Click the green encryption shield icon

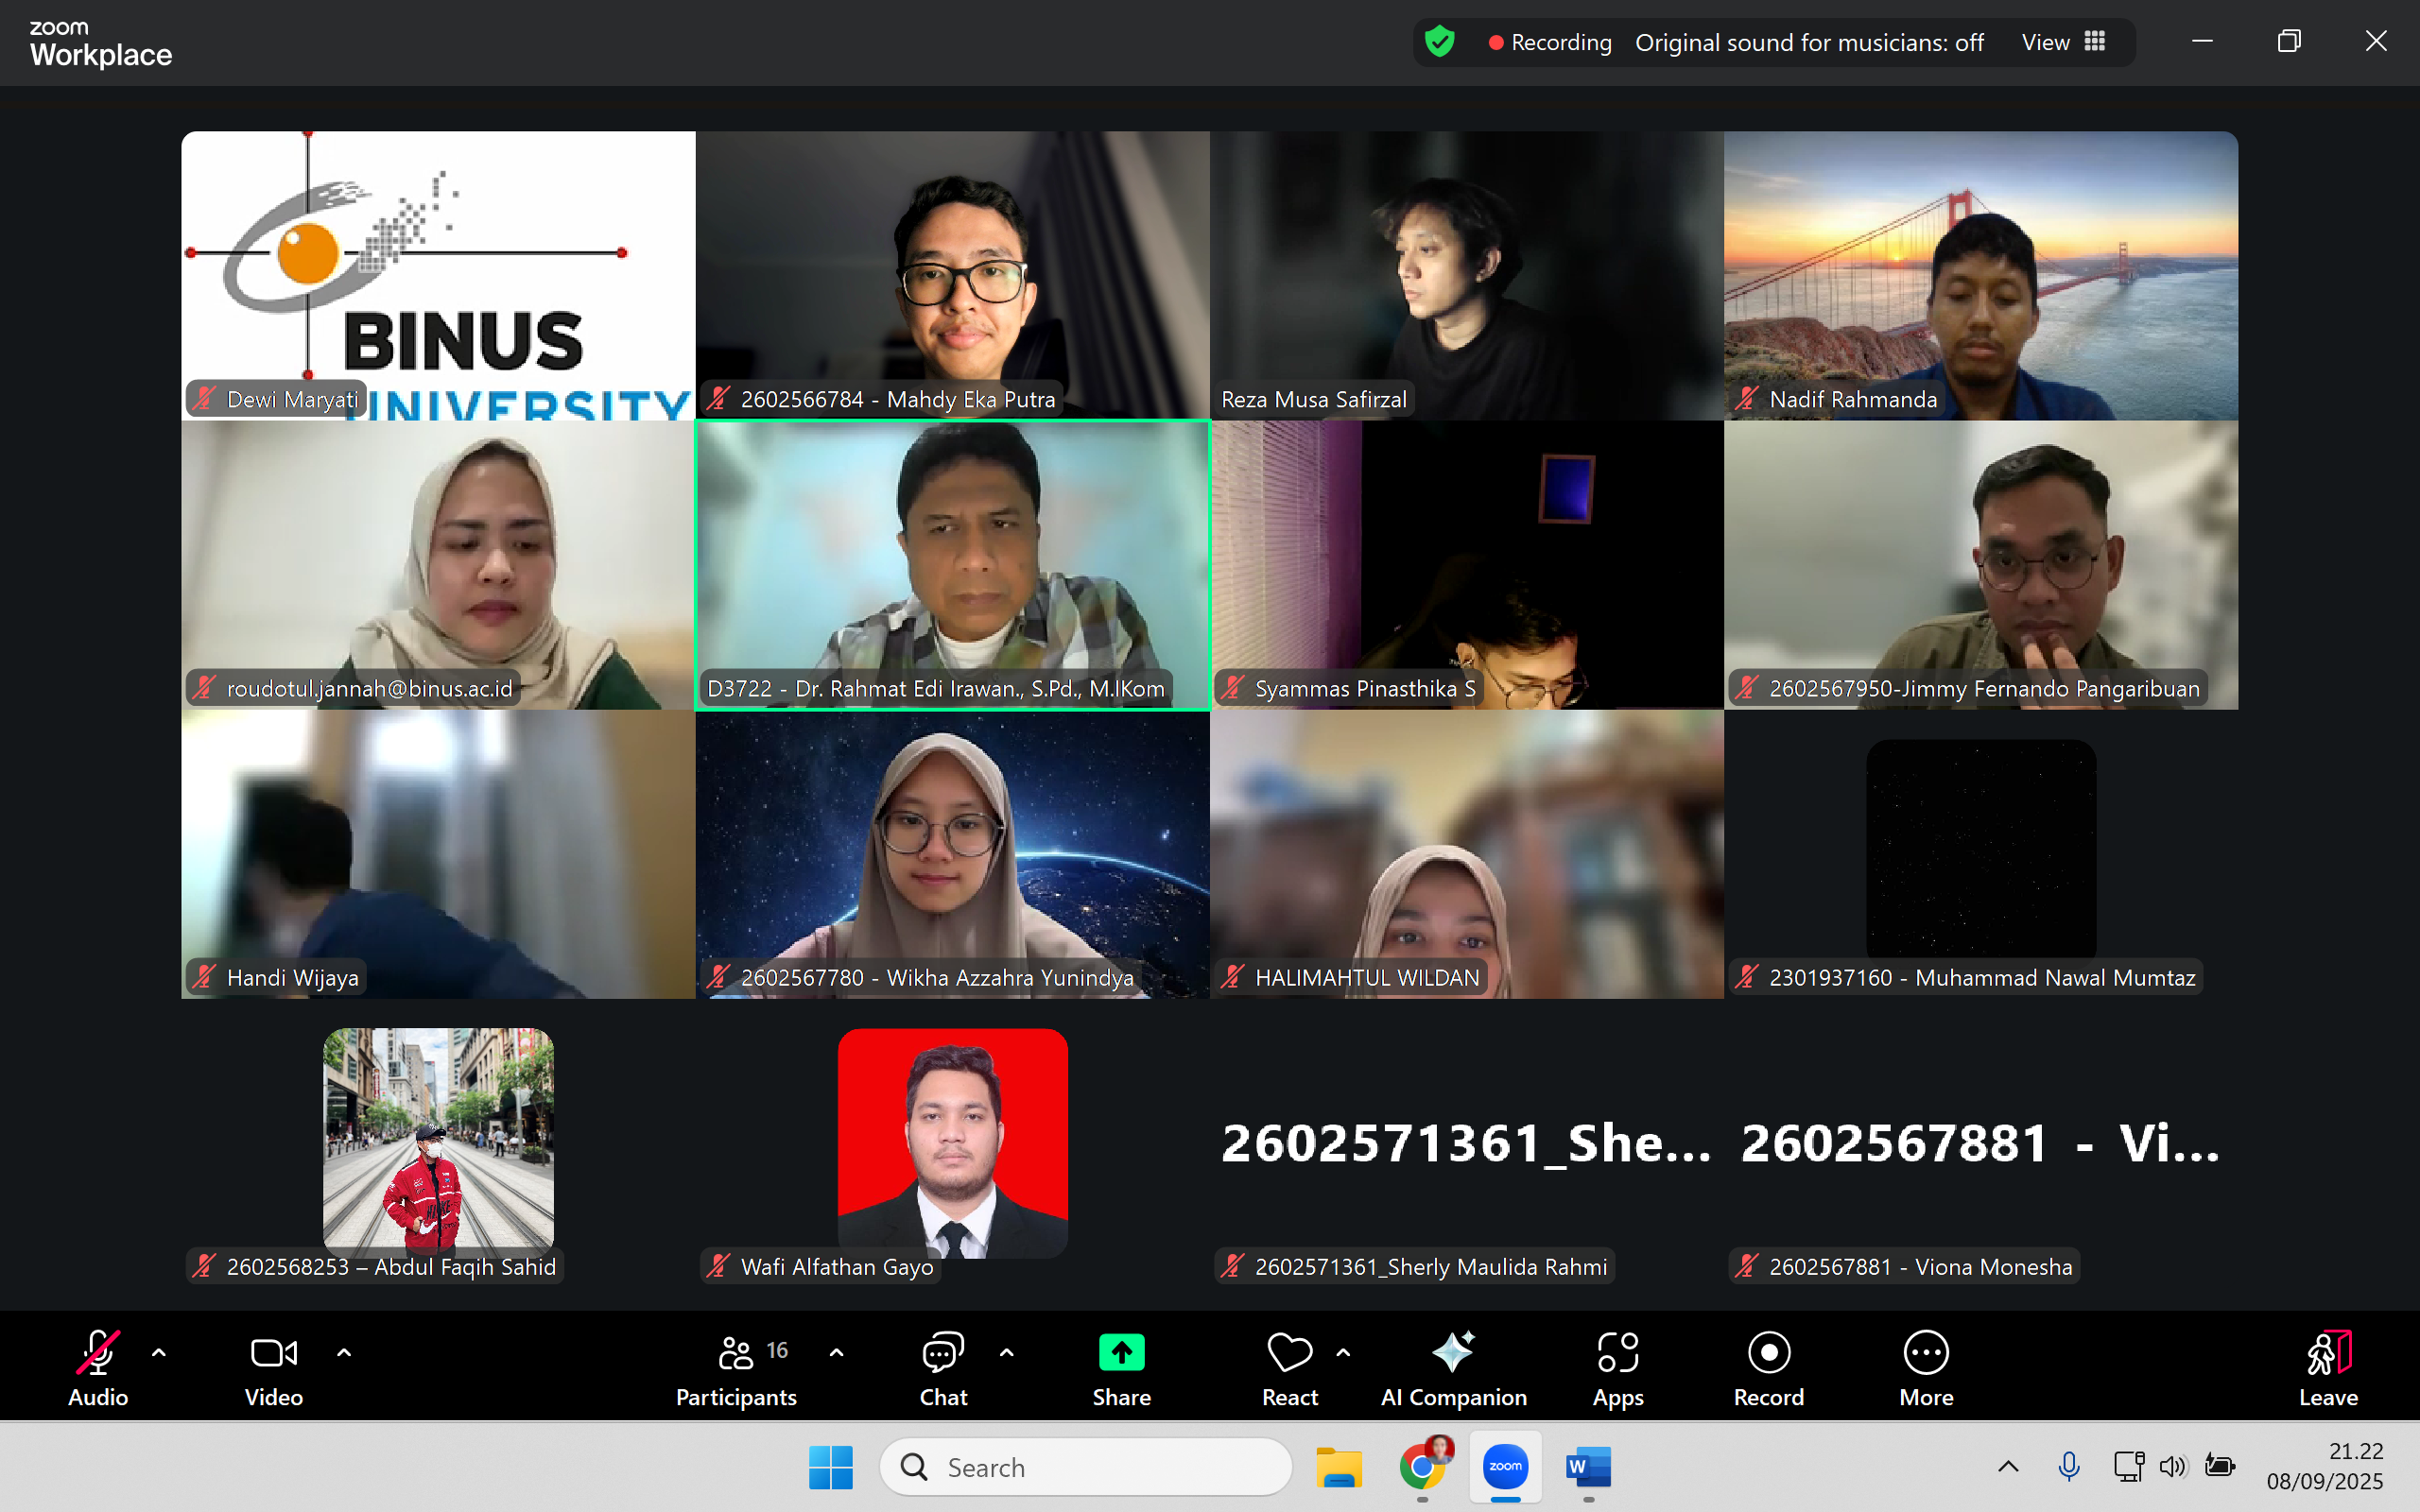tap(1439, 42)
